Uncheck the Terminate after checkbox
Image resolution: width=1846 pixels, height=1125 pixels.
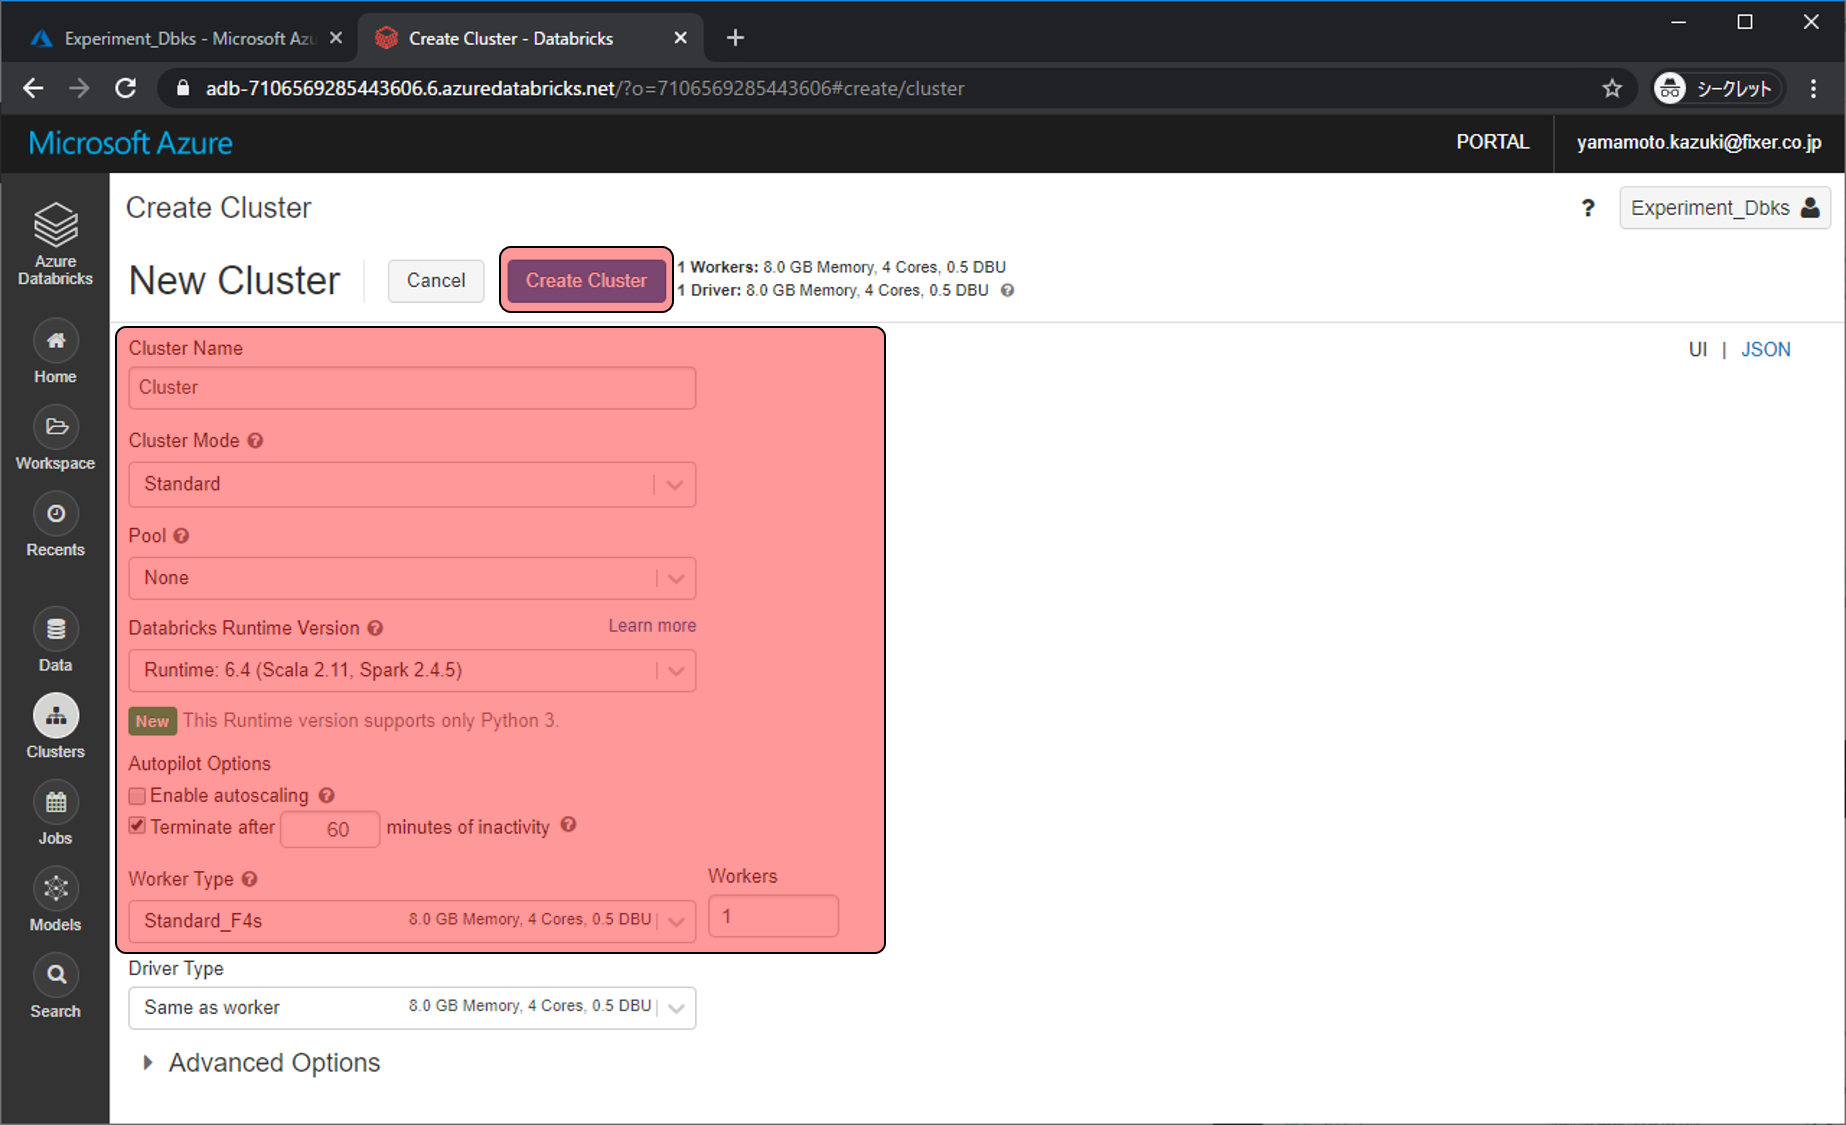click(138, 826)
